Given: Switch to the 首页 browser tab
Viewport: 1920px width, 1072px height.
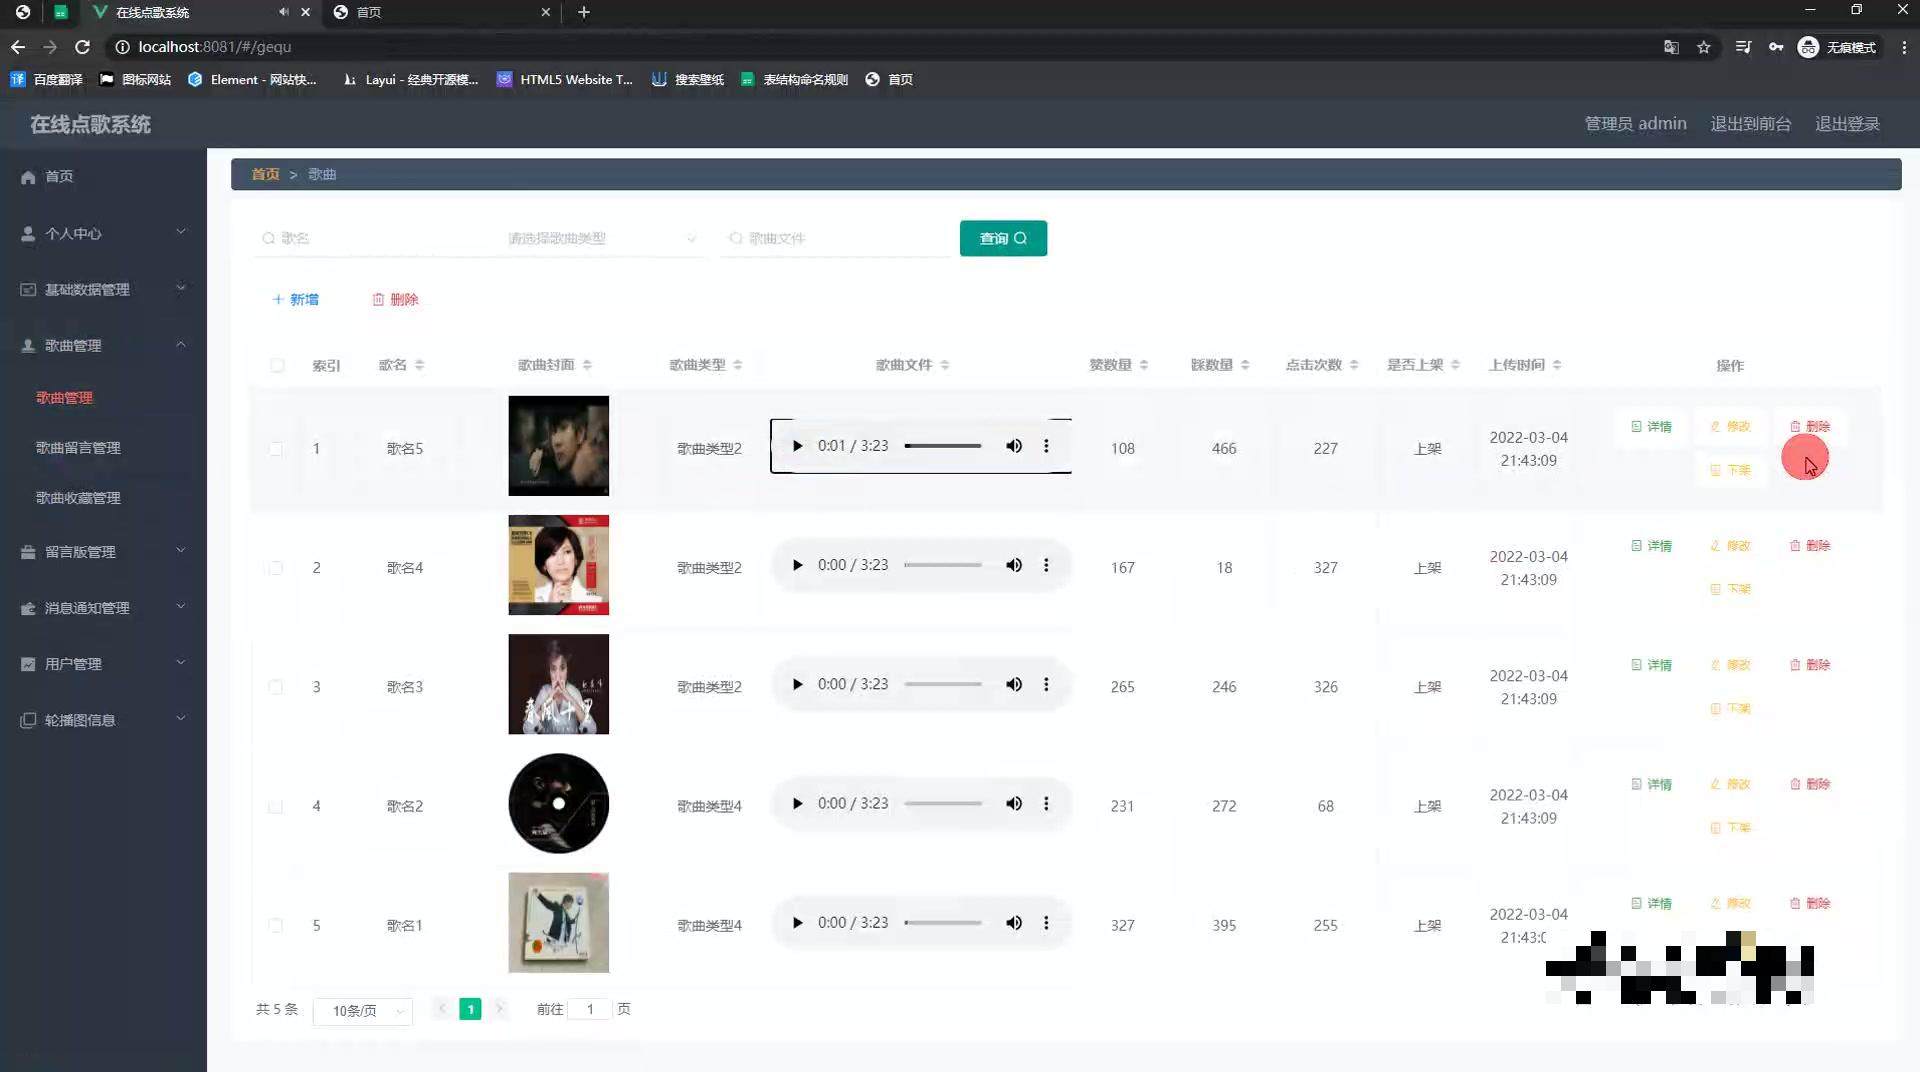Looking at the screenshot, I should click(x=440, y=12).
